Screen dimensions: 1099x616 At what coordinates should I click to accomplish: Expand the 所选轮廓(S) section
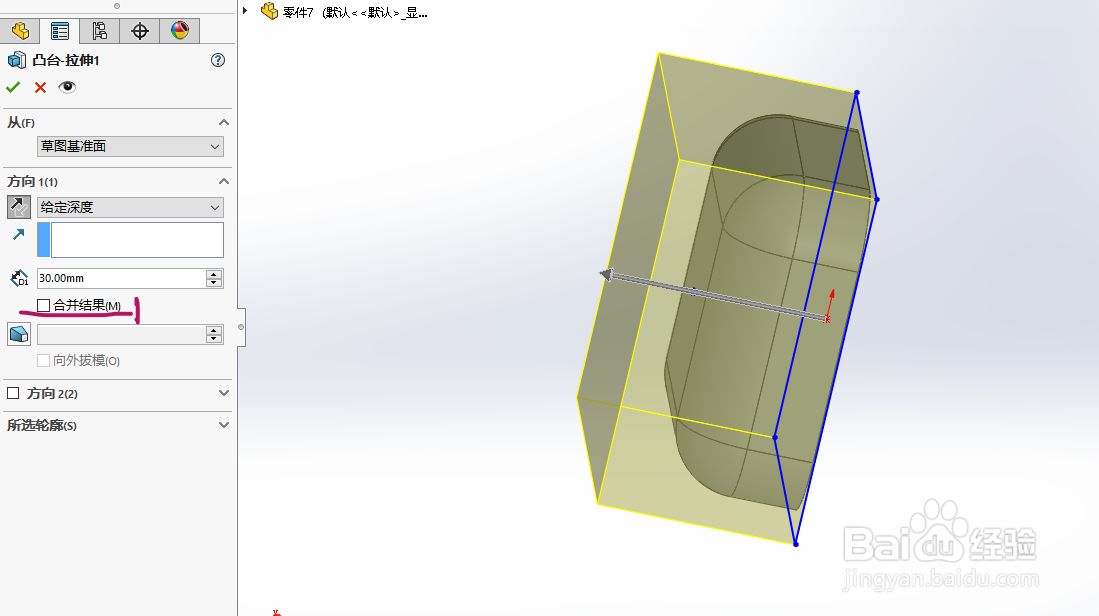coord(223,424)
